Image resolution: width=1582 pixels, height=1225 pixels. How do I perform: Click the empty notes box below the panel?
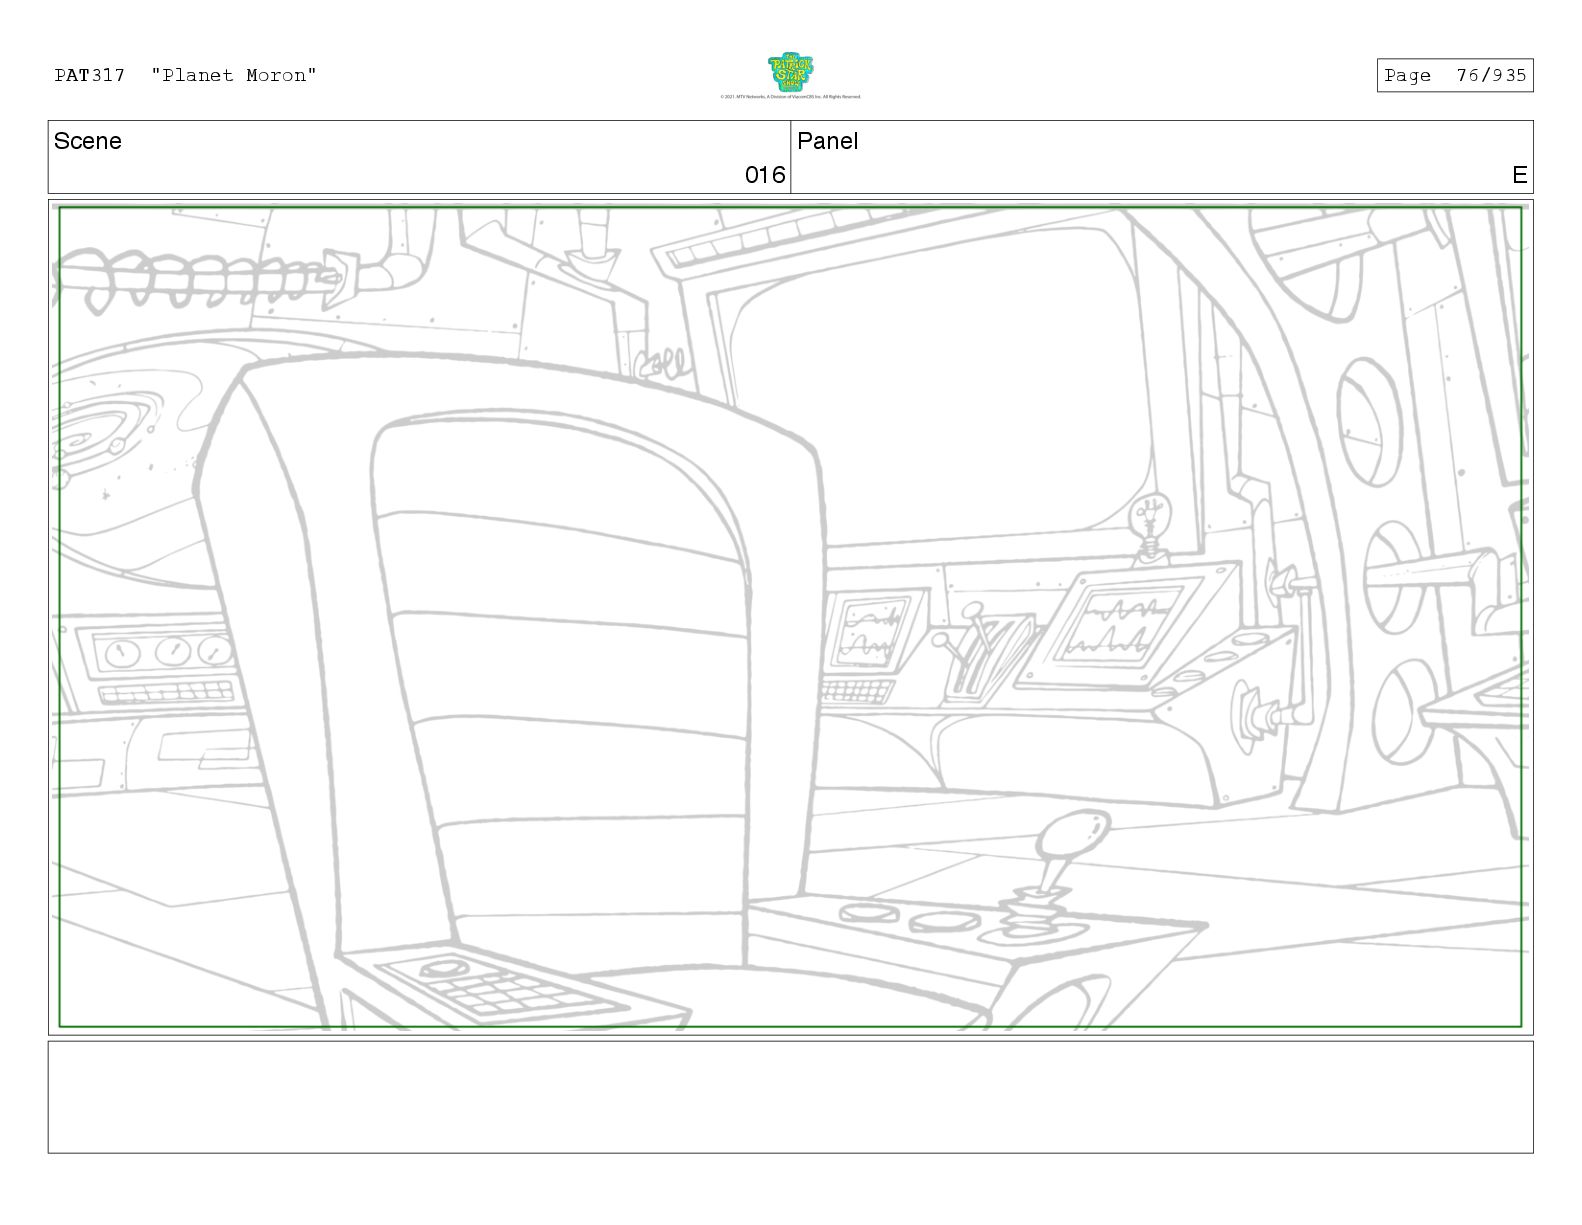pyautogui.click(x=790, y=1097)
